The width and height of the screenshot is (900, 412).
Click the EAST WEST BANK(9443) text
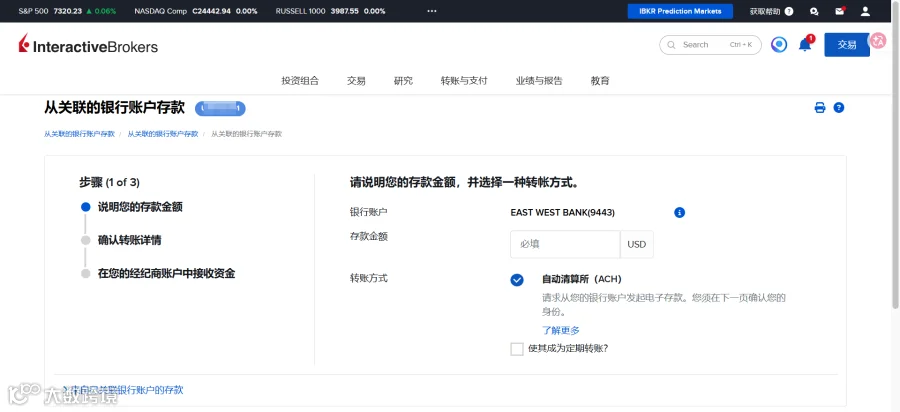pyautogui.click(x=562, y=212)
